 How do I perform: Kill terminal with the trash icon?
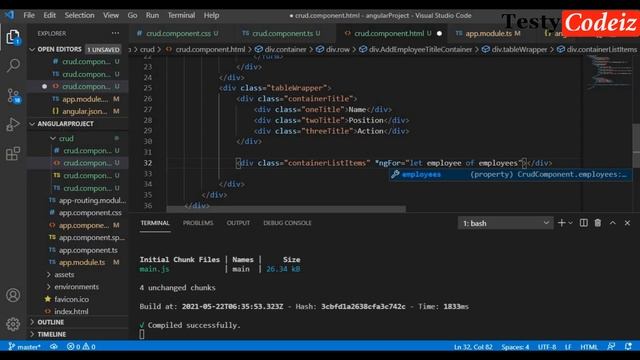598,223
